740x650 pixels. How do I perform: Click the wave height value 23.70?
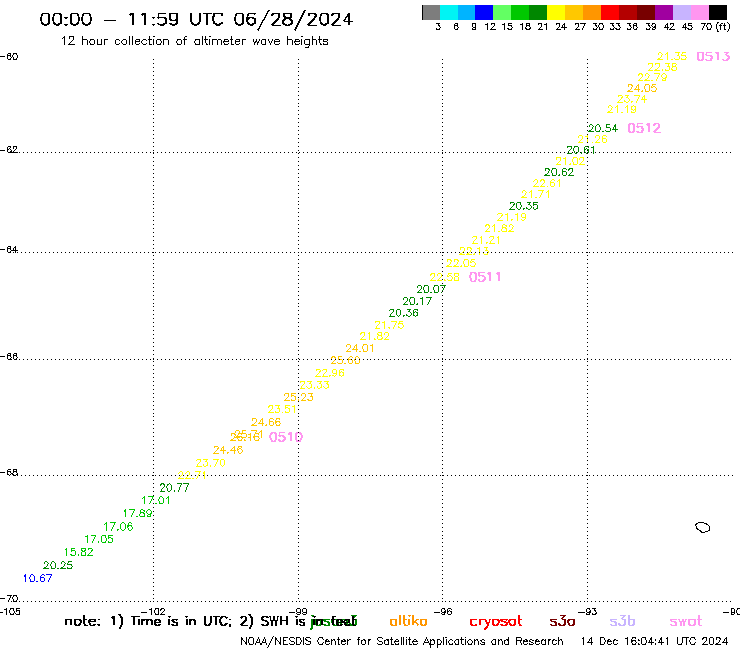pyautogui.click(x=210, y=463)
